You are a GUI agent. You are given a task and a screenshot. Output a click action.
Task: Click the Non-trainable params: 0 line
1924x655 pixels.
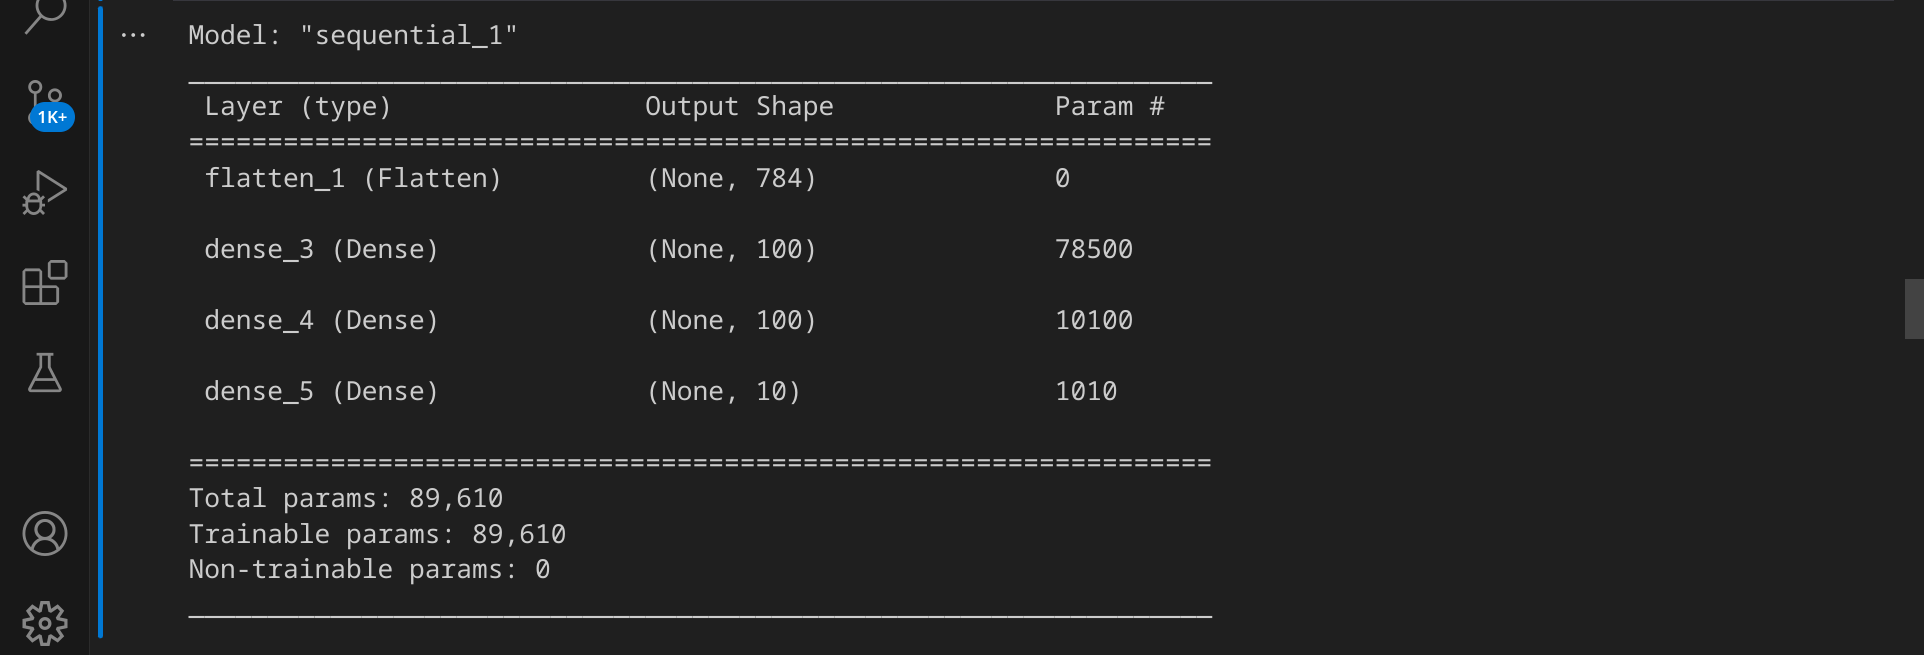(x=370, y=570)
